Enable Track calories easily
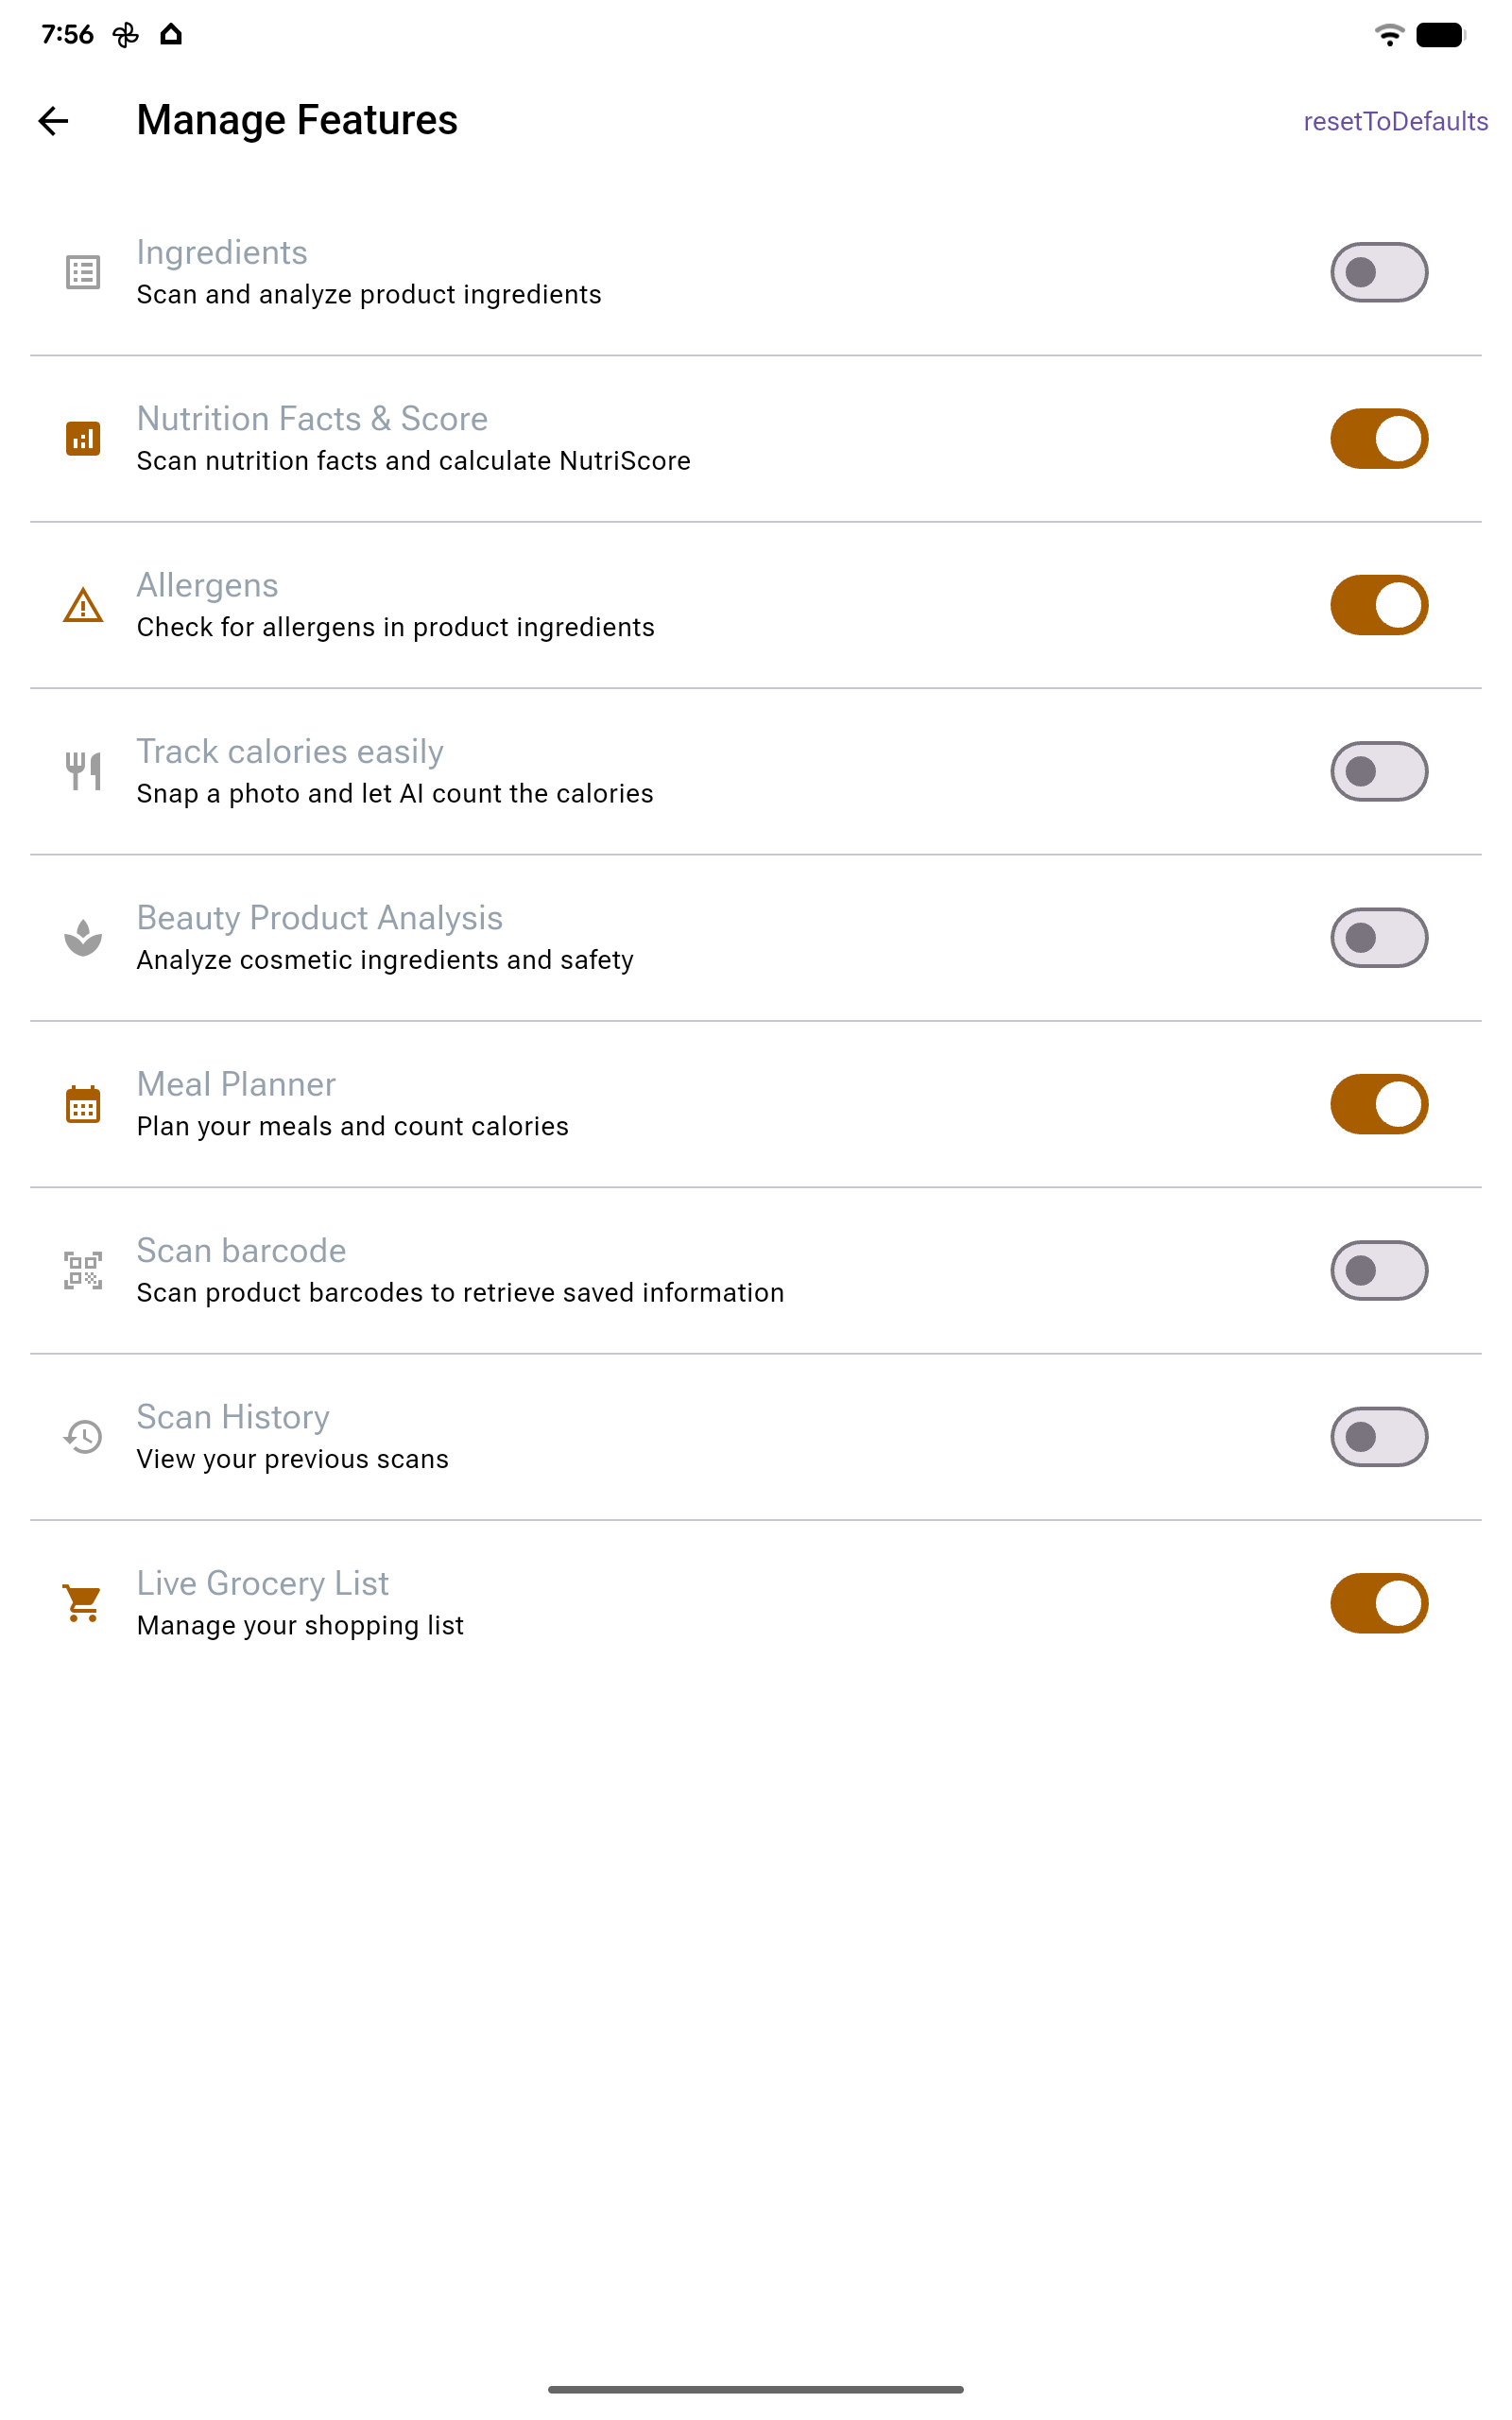1512x2420 pixels. pos(1380,770)
